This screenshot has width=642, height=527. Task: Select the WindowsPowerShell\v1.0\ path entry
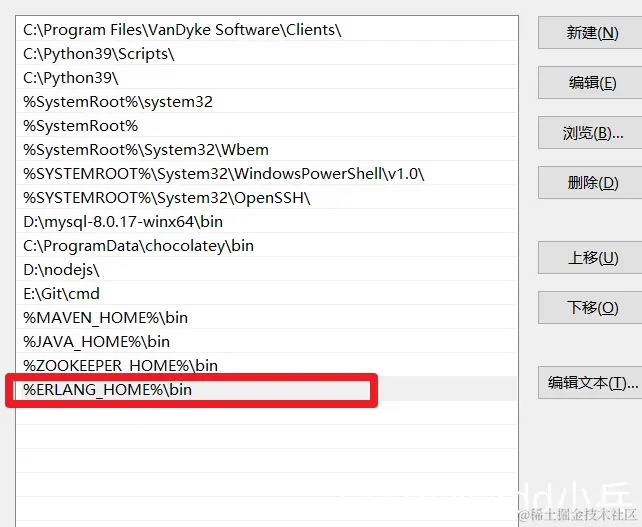[x=267, y=173]
